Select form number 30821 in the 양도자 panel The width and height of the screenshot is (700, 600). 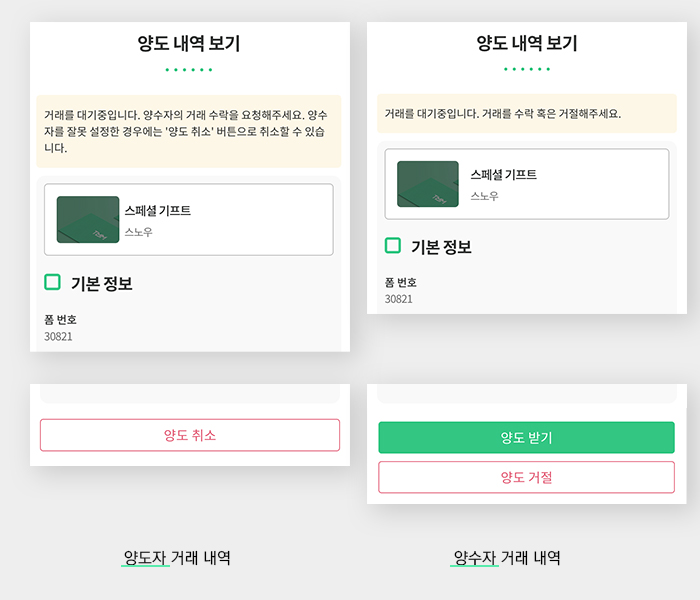(x=58, y=336)
